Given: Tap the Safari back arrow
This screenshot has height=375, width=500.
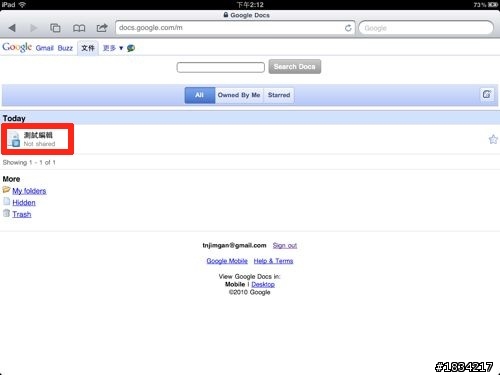Looking at the screenshot, I should click(12, 28).
